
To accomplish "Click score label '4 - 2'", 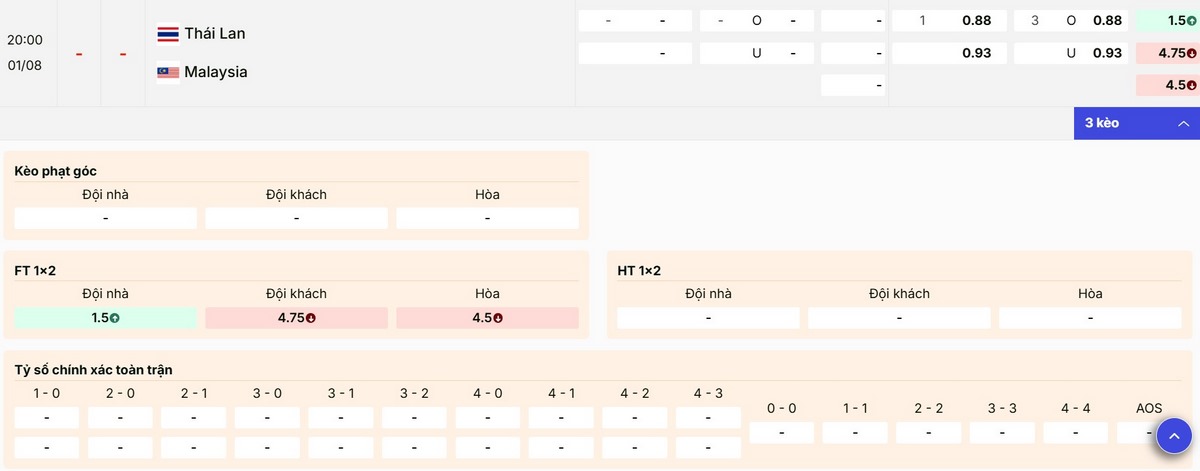I will (635, 394).
